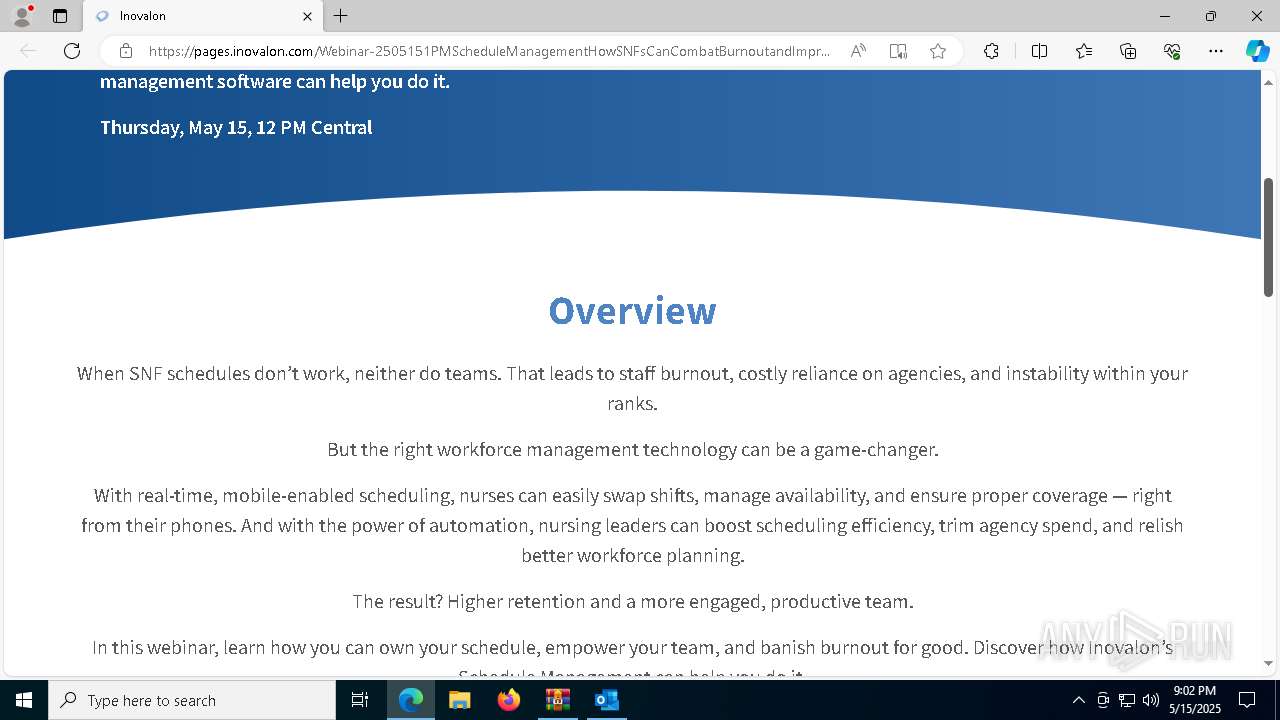
Task: Close the Inovalon tab
Action: (307, 16)
